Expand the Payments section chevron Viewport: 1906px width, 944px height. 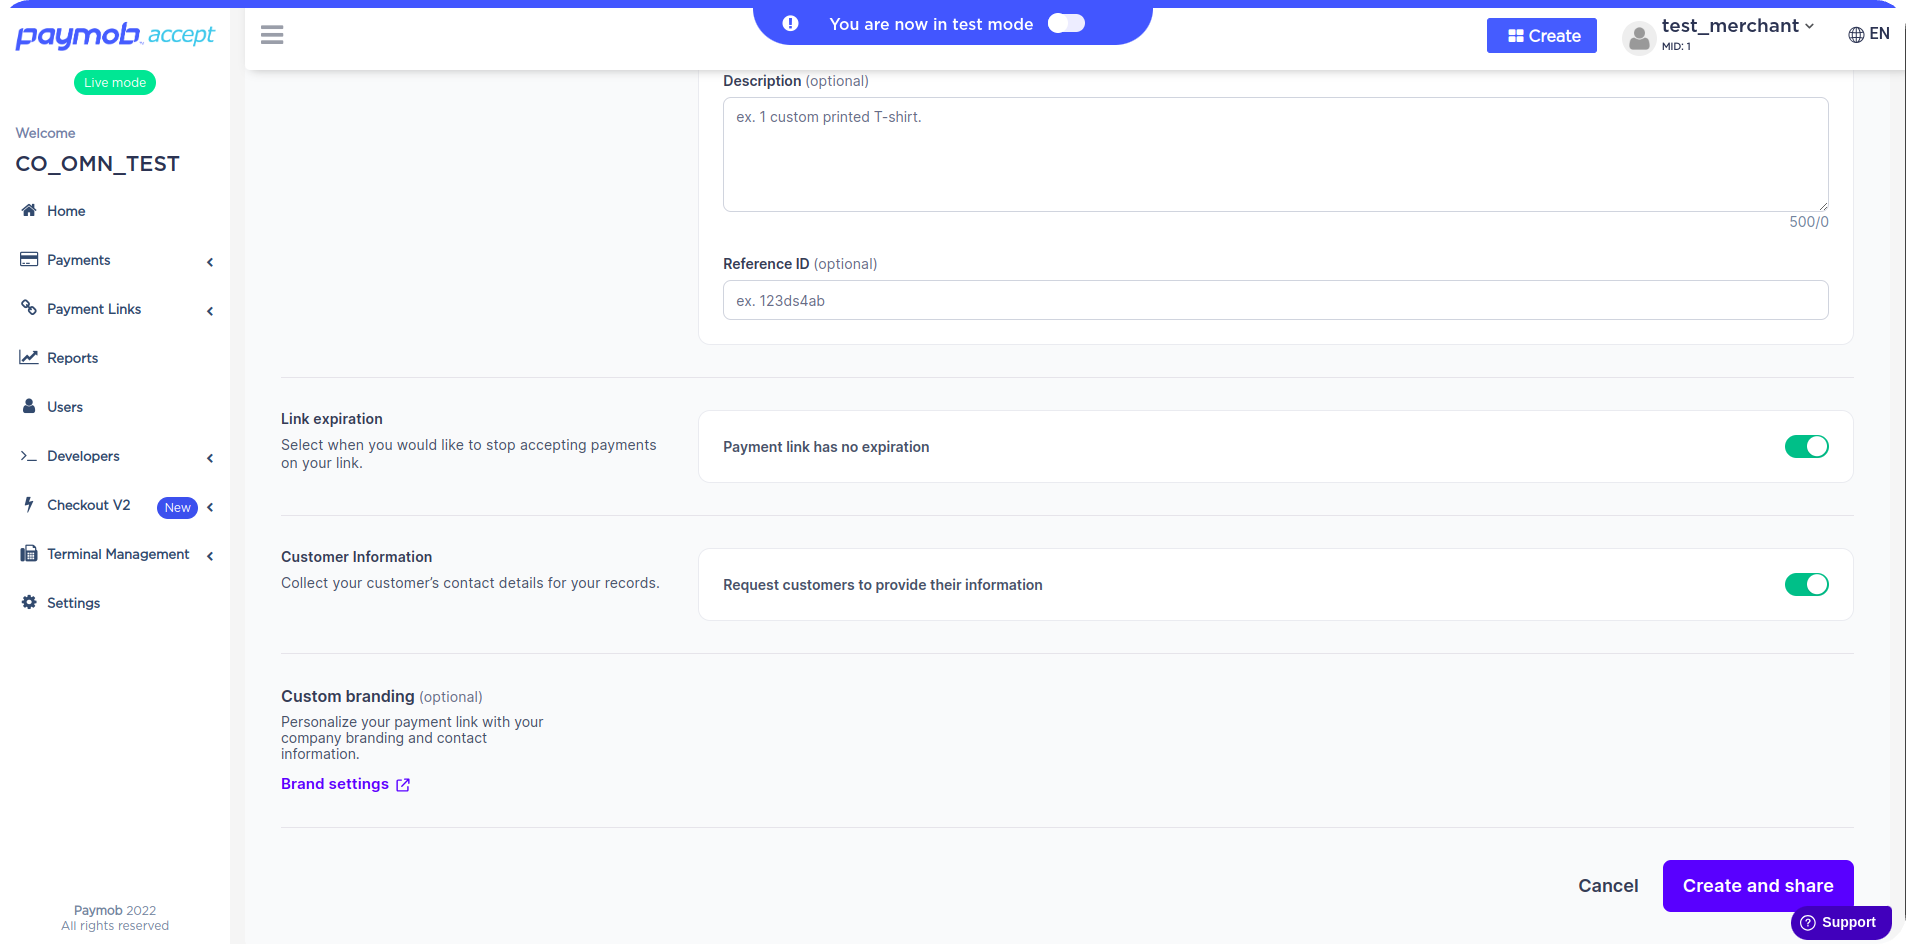tap(210, 261)
